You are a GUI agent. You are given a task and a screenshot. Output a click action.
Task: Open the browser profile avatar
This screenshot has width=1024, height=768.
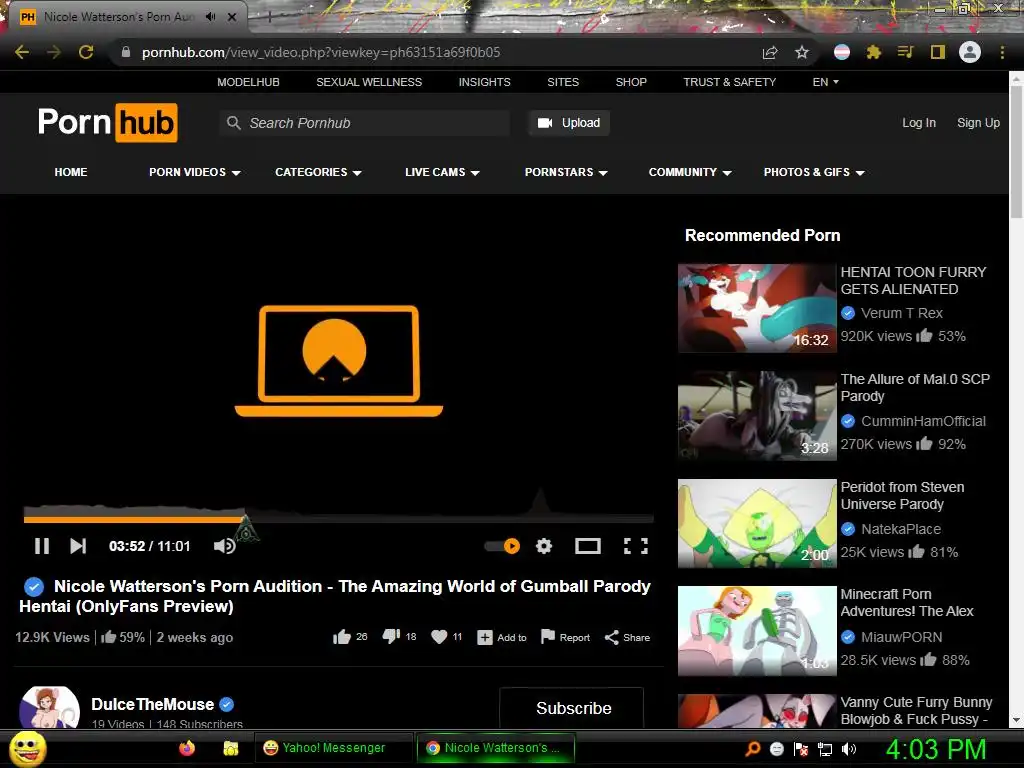970,52
